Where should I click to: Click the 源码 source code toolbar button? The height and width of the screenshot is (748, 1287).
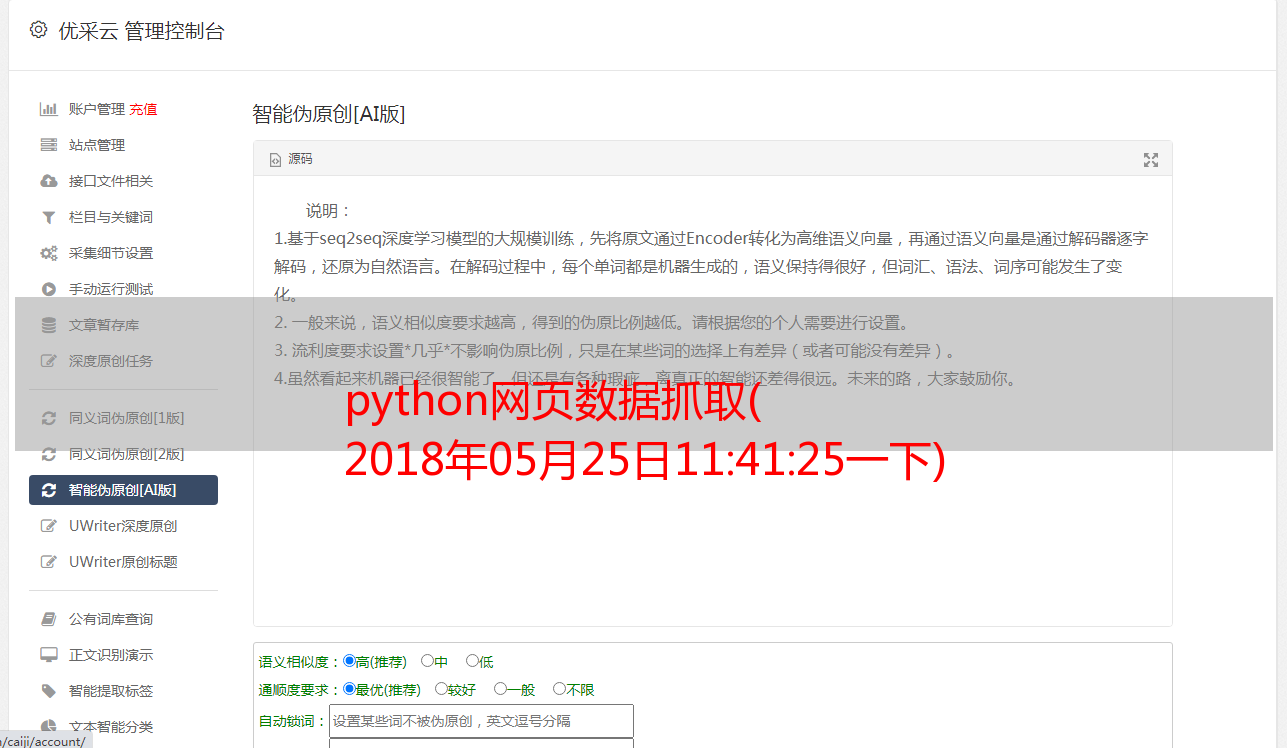pyautogui.click(x=291, y=159)
